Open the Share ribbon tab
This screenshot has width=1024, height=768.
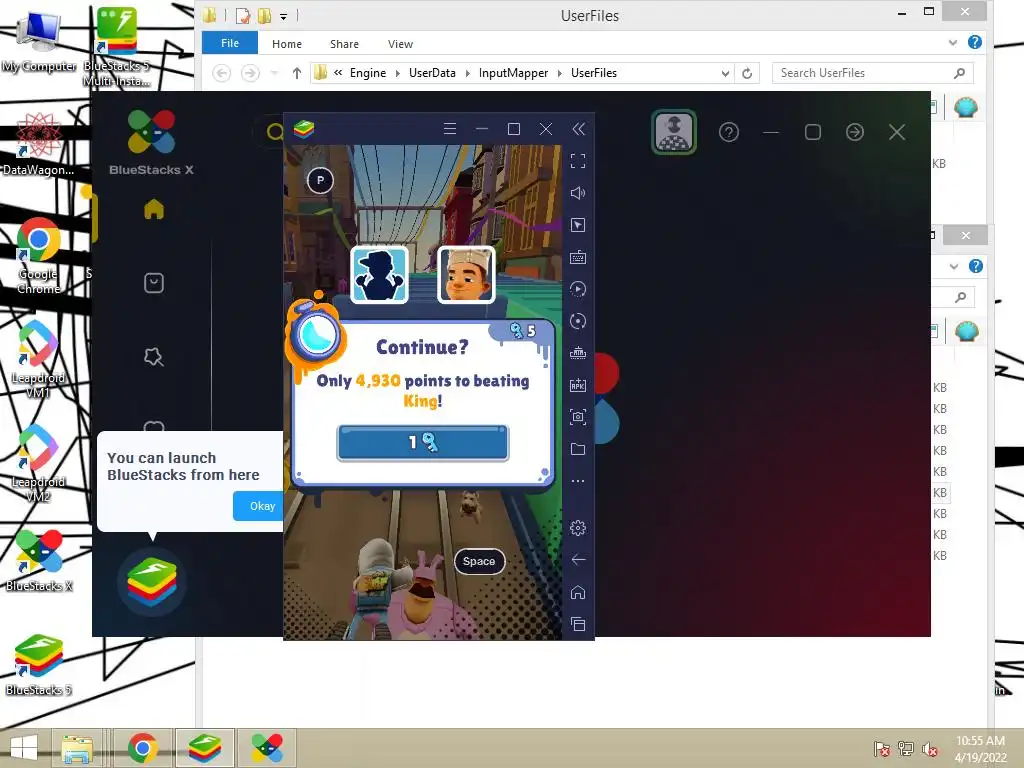coord(344,44)
